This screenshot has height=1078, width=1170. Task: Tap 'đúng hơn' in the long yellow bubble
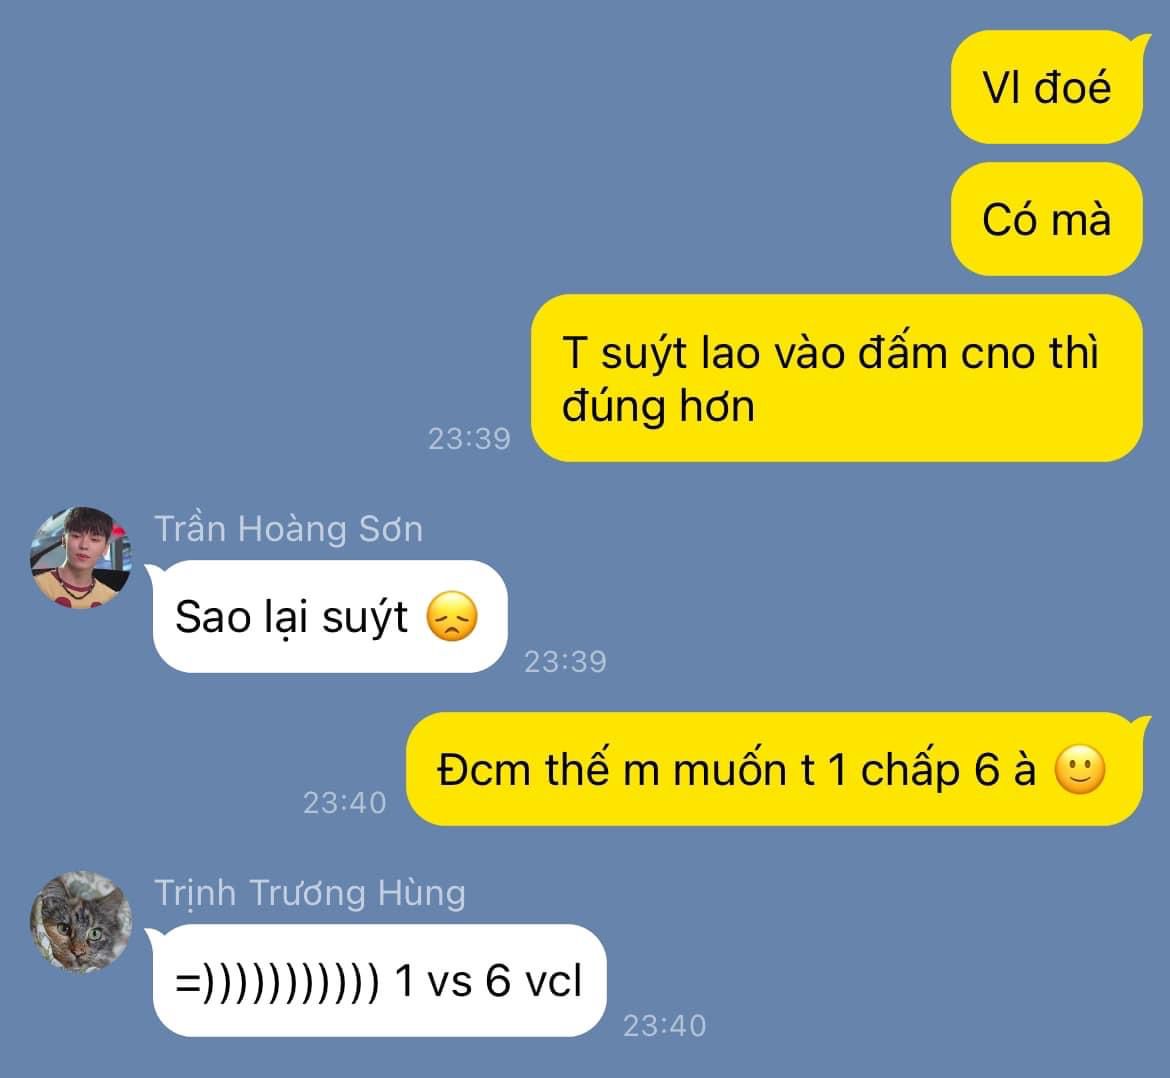(x=658, y=407)
